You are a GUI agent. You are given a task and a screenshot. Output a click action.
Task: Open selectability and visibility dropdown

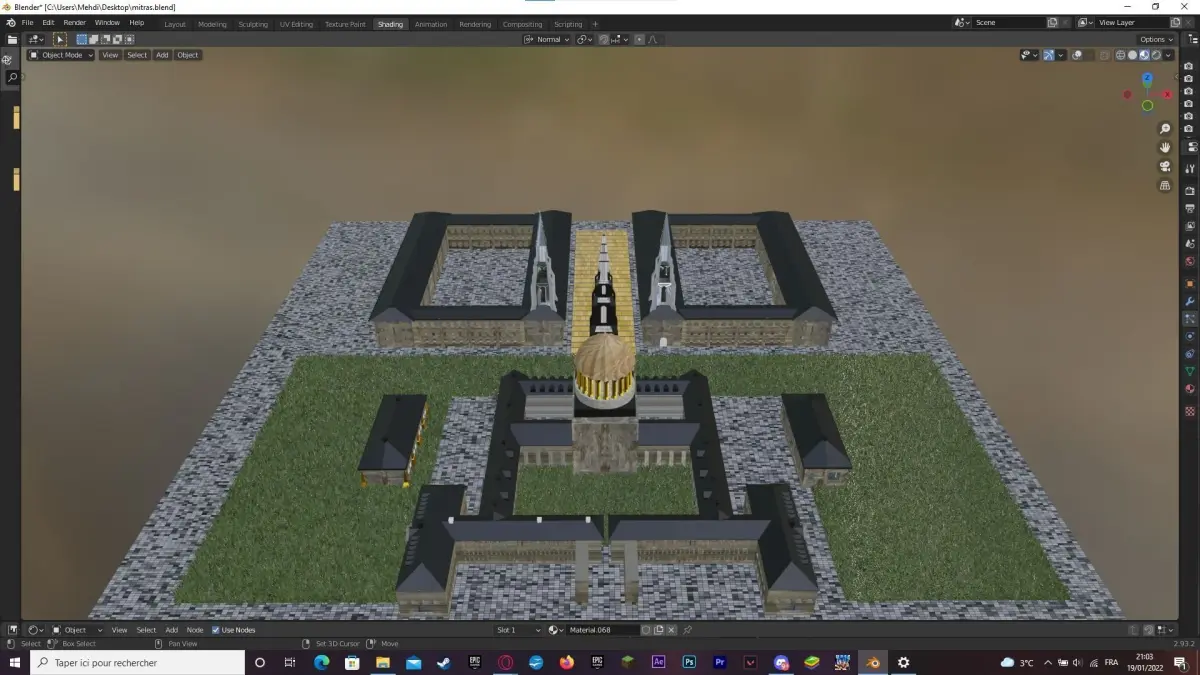[1029, 55]
